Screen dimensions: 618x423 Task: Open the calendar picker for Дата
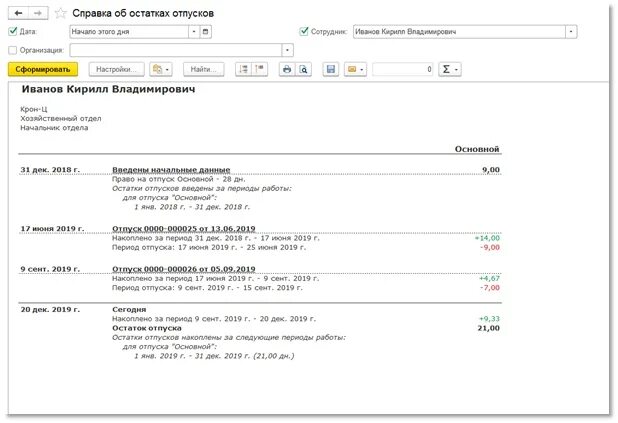pos(205,32)
